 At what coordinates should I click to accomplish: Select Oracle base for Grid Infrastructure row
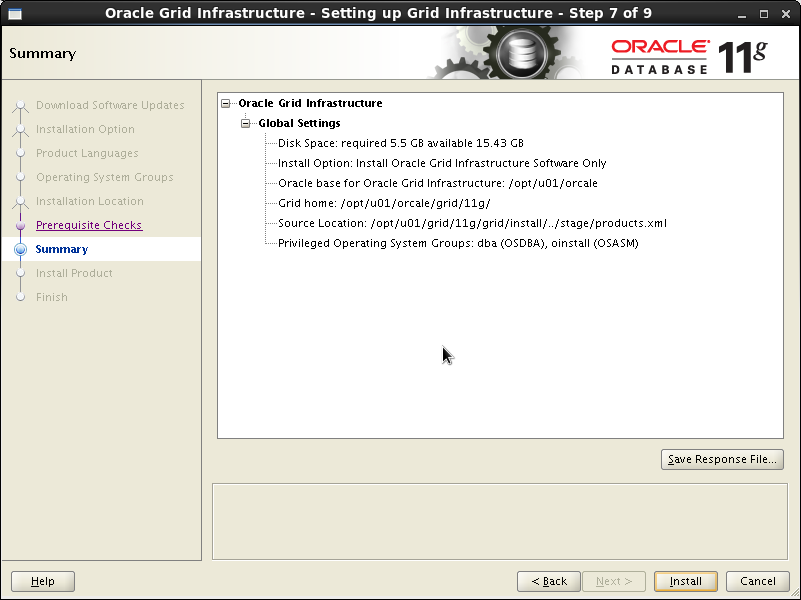point(437,183)
